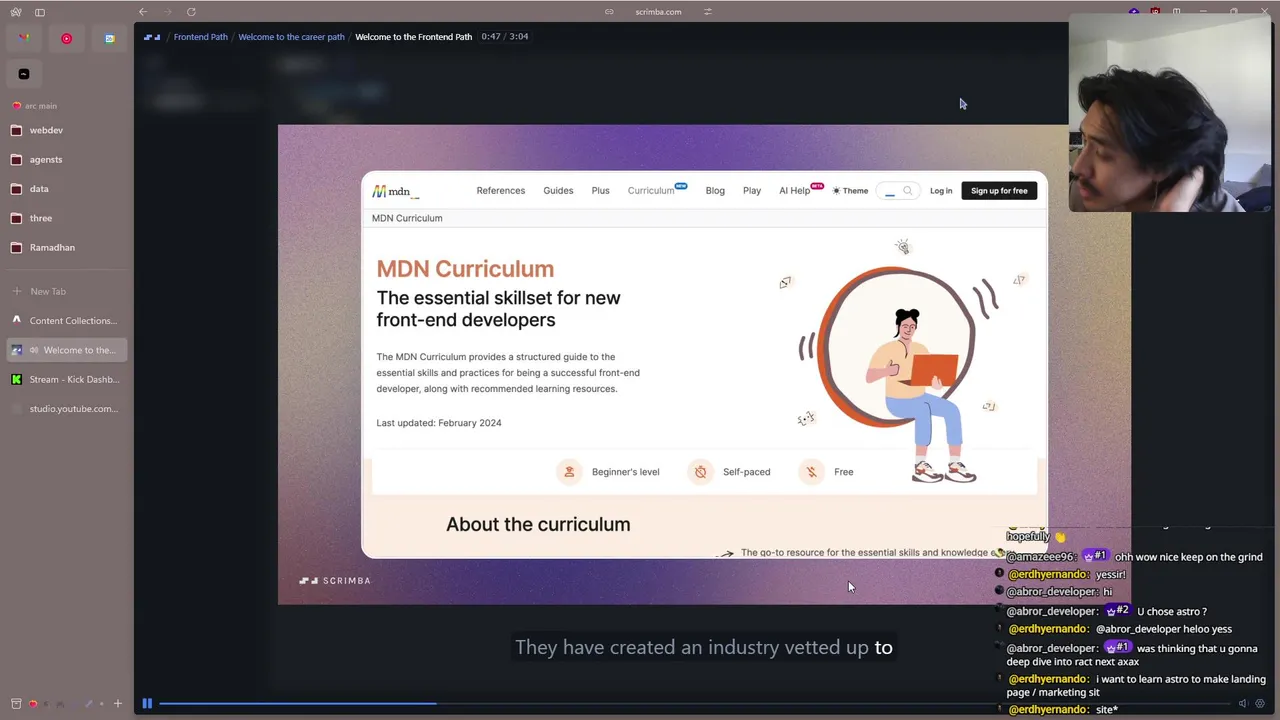Open the Arc logo menu
1280x720 pixels.
click(x=16, y=12)
